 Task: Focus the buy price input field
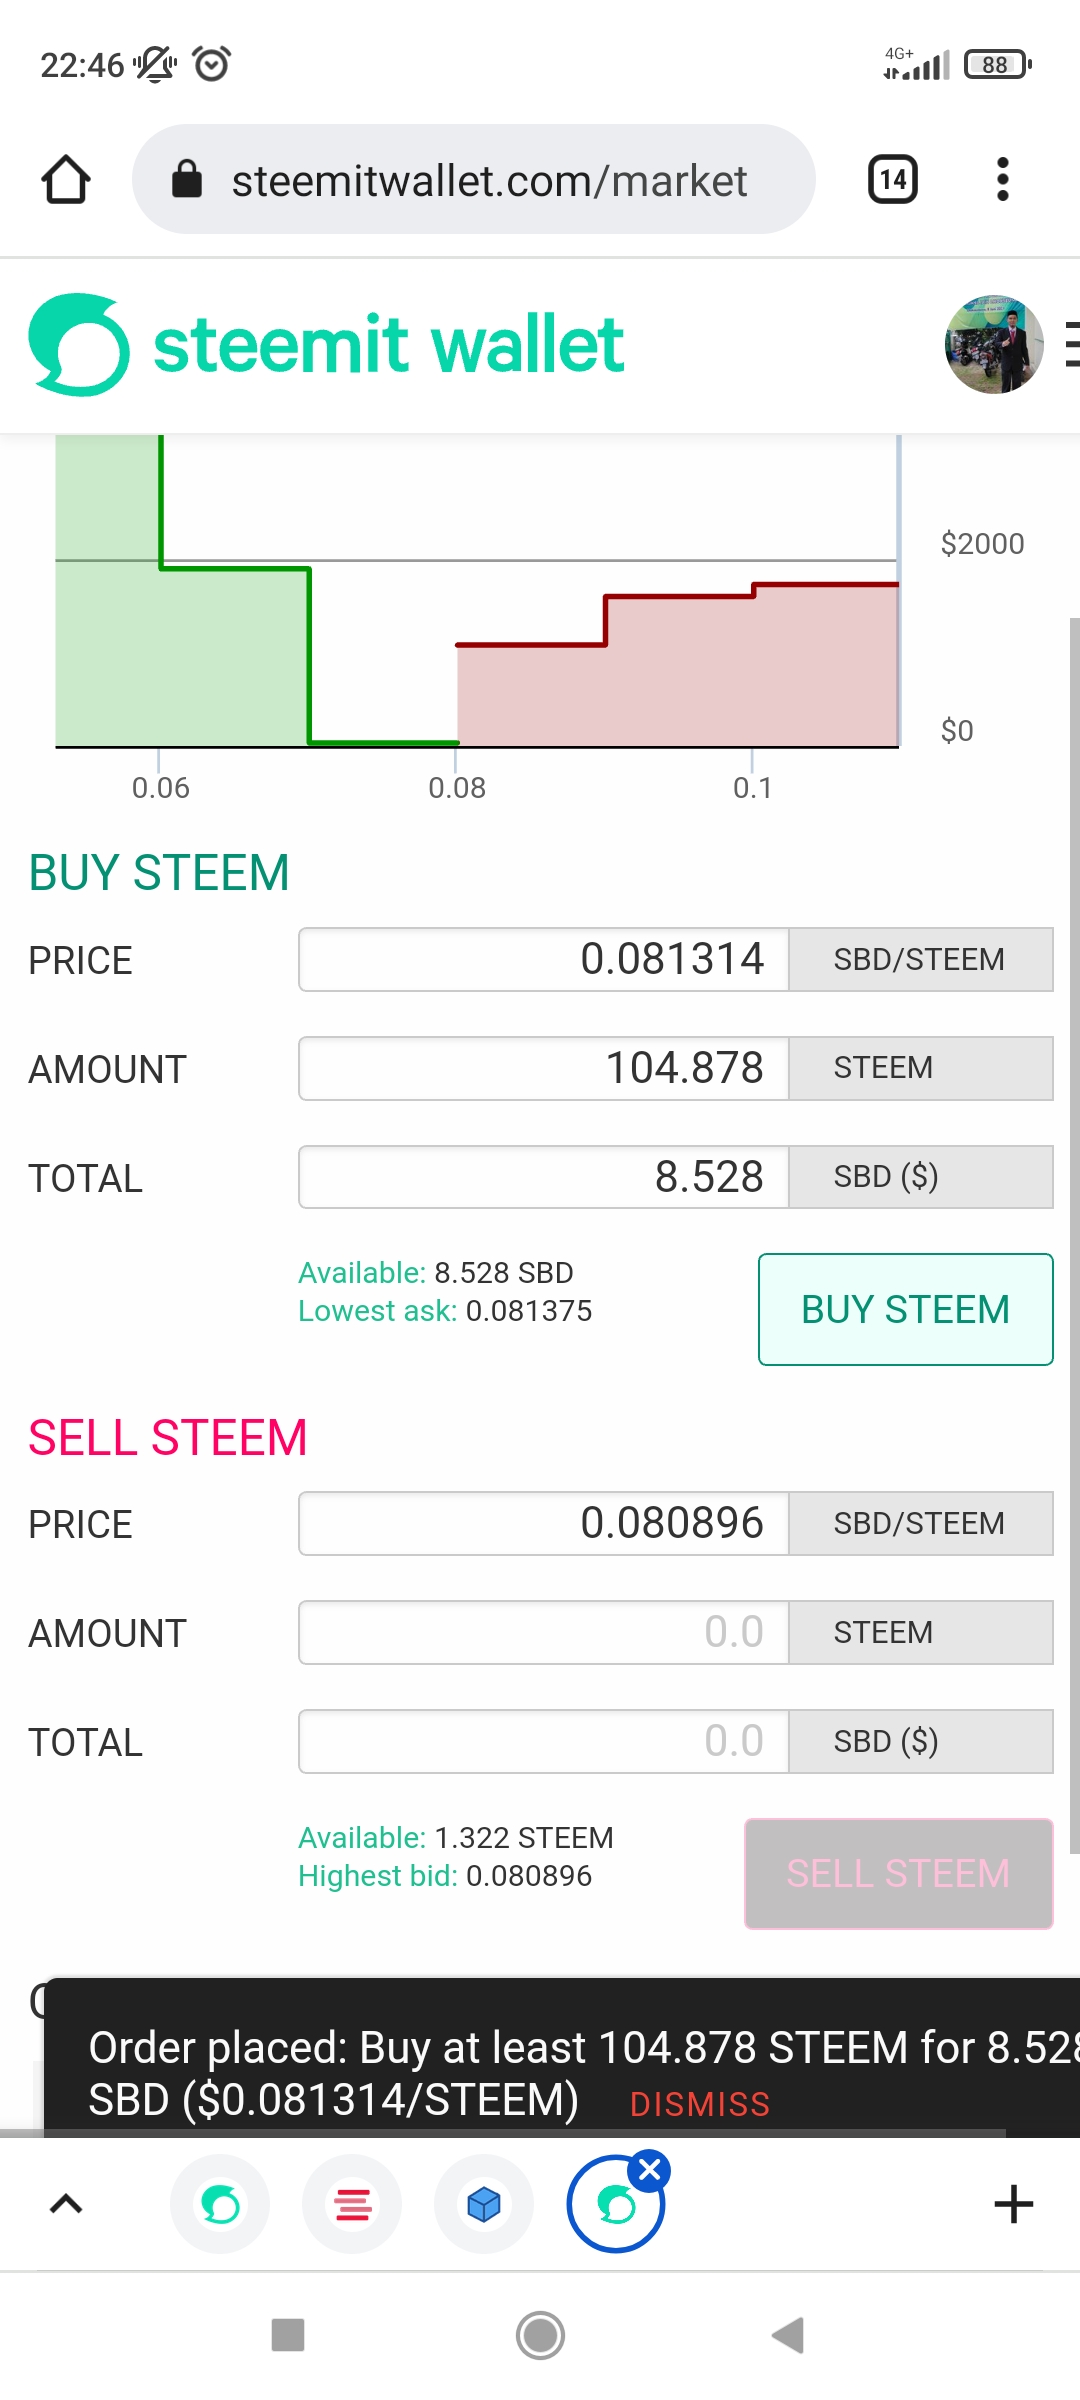click(544, 959)
